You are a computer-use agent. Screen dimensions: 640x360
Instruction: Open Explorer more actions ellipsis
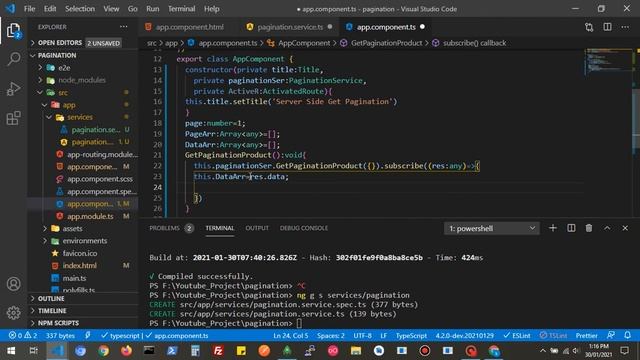click(124, 27)
